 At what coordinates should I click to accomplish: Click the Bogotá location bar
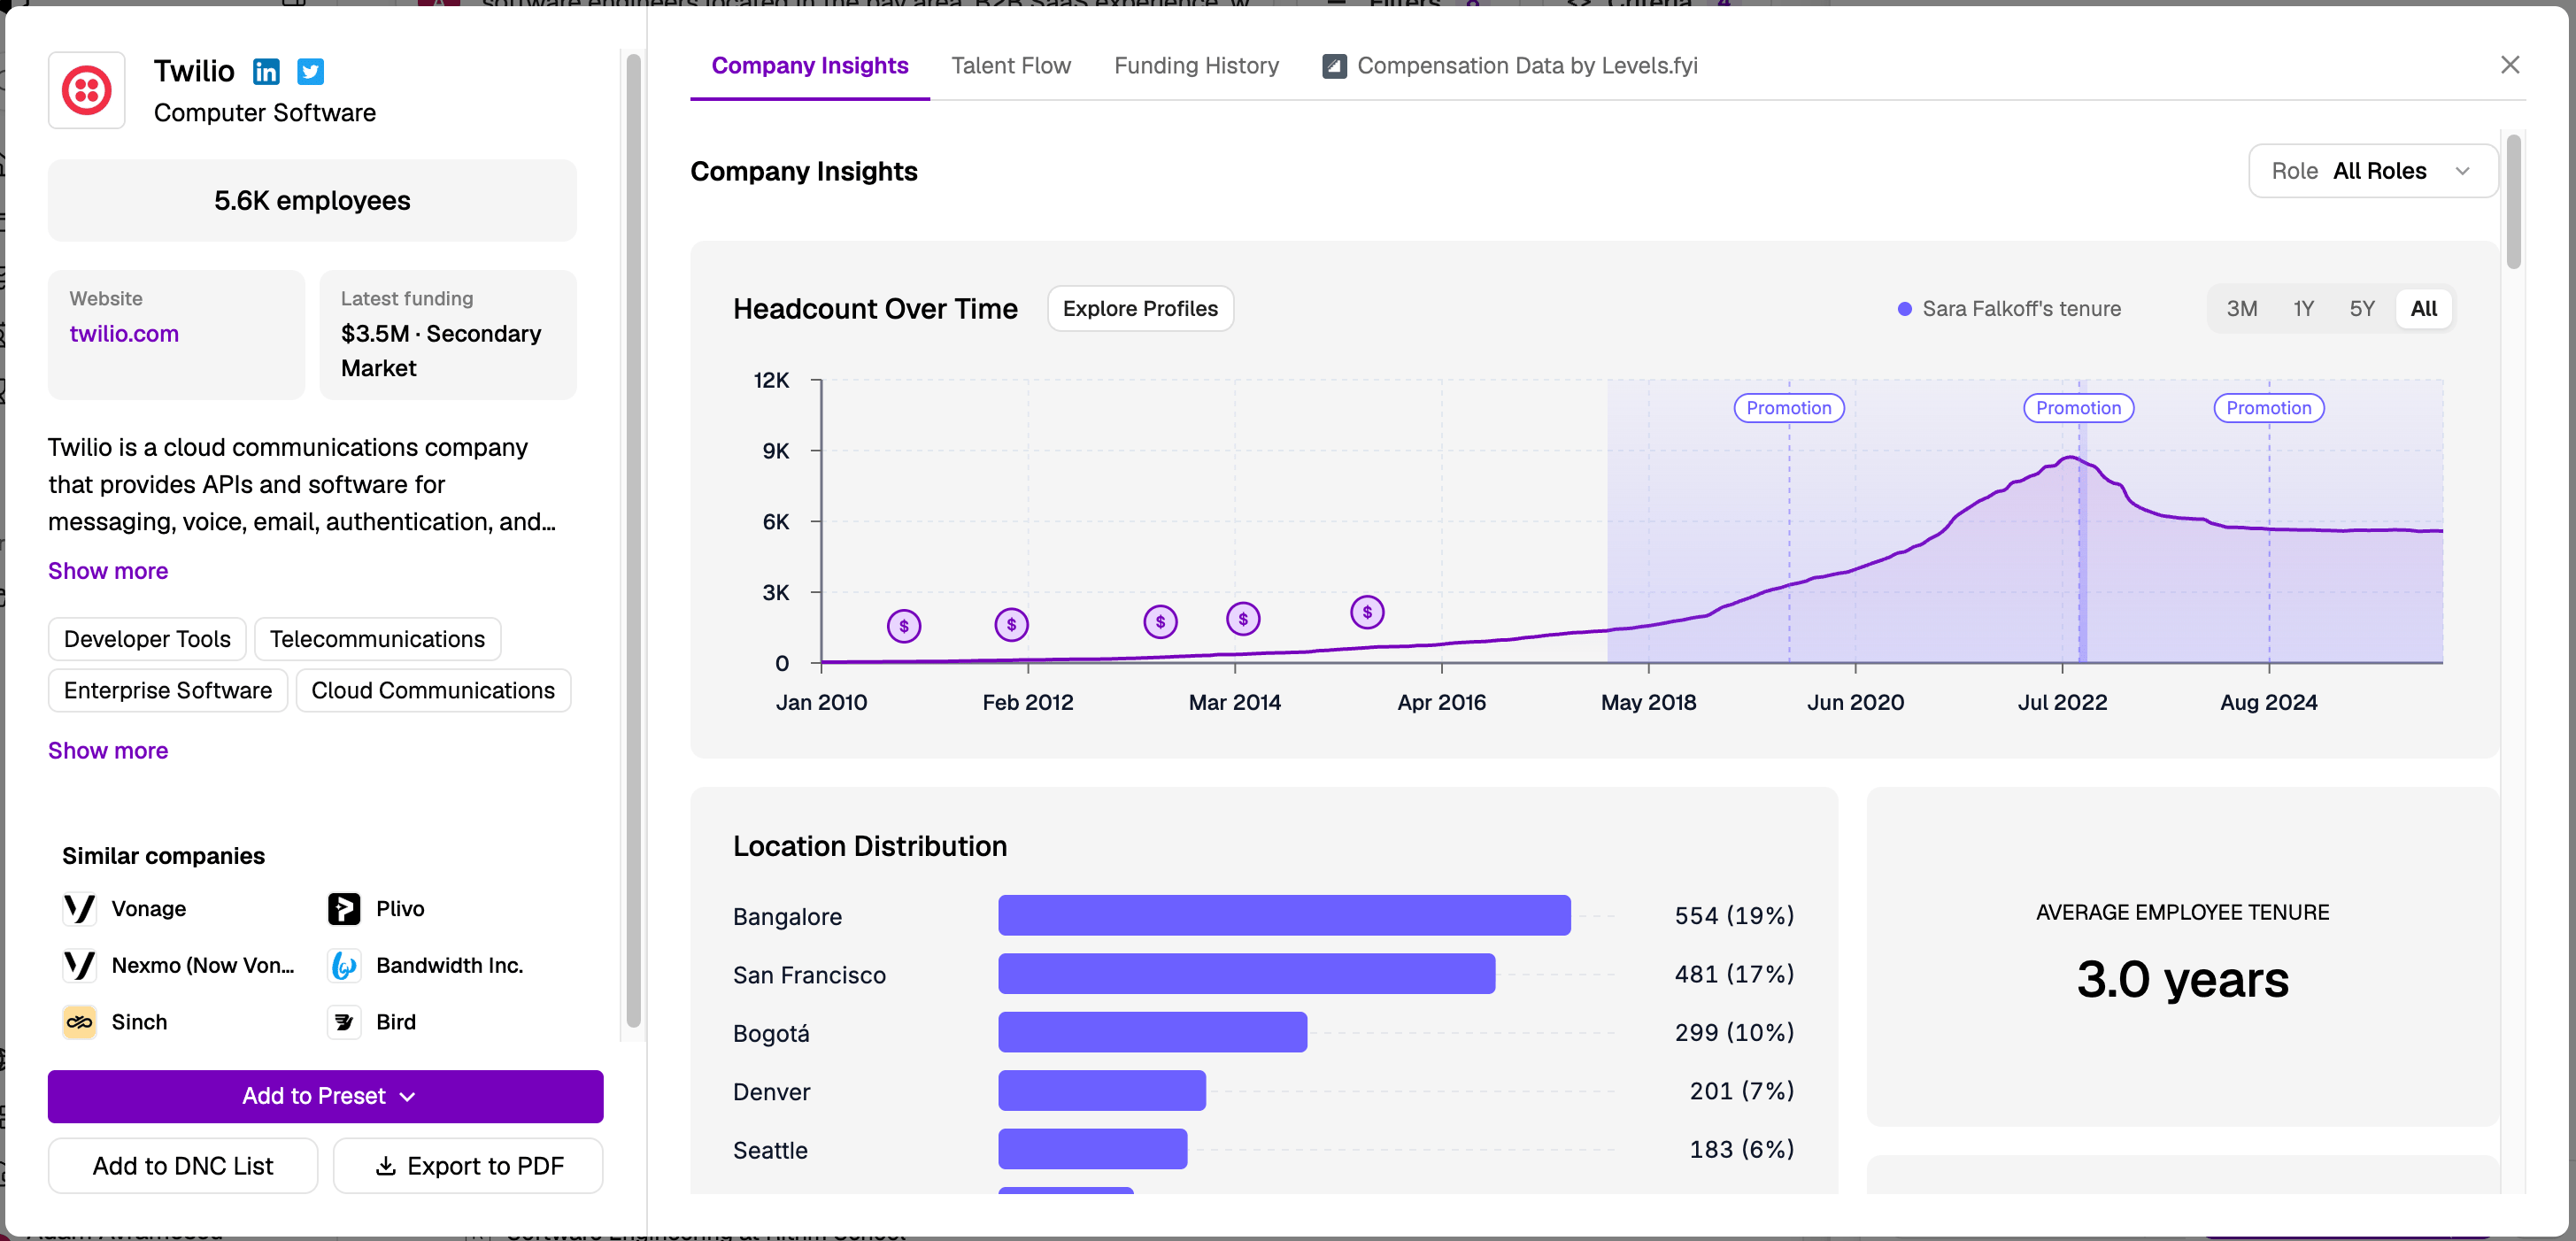[x=1152, y=1032]
